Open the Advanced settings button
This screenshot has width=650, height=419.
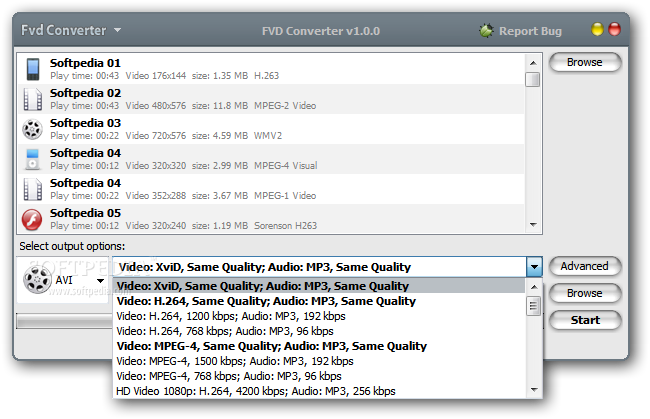tap(585, 266)
